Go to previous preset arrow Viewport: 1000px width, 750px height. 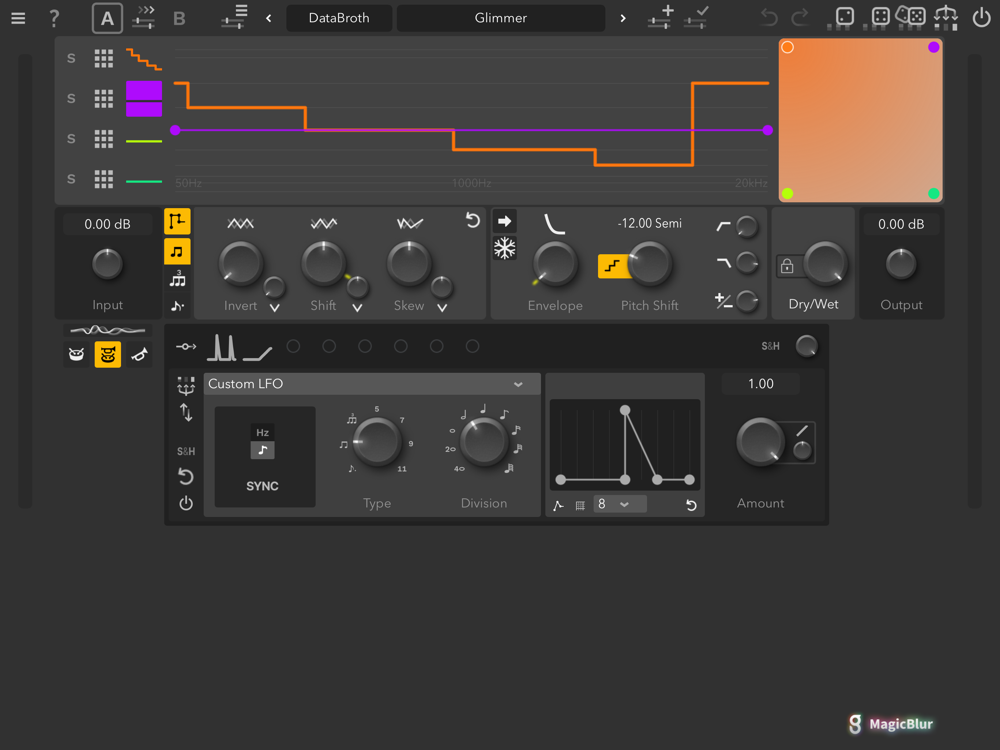[x=268, y=18]
